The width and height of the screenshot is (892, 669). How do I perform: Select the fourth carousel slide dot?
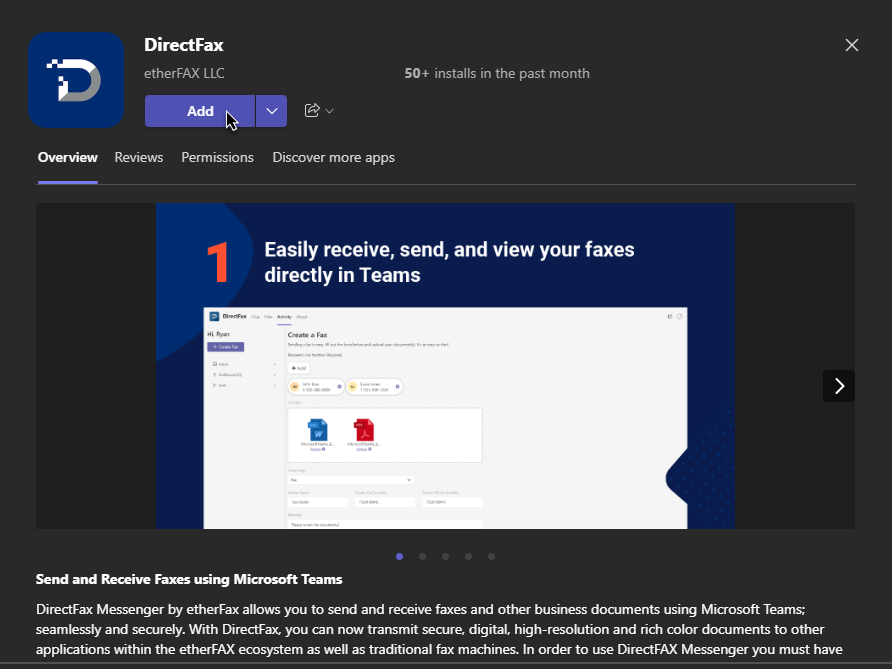click(468, 556)
